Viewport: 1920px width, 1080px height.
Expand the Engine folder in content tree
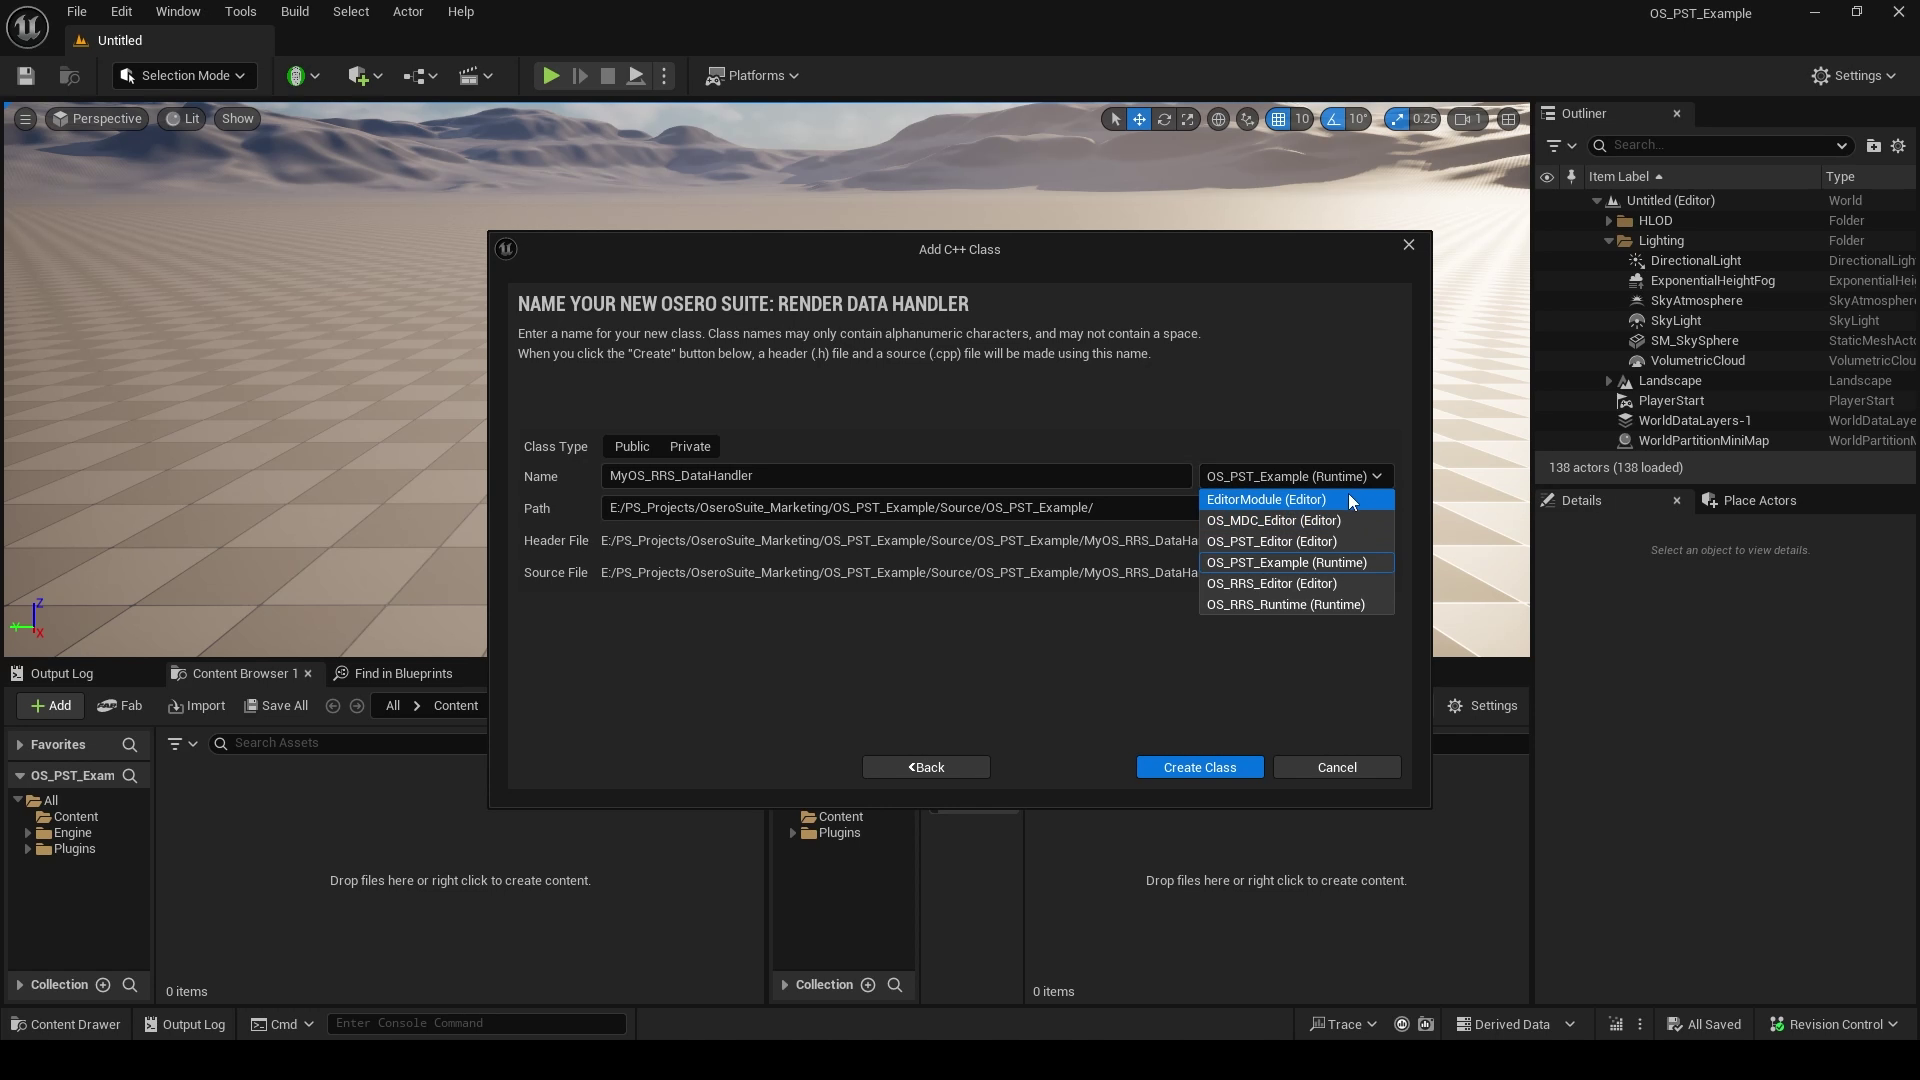click(28, 833)
